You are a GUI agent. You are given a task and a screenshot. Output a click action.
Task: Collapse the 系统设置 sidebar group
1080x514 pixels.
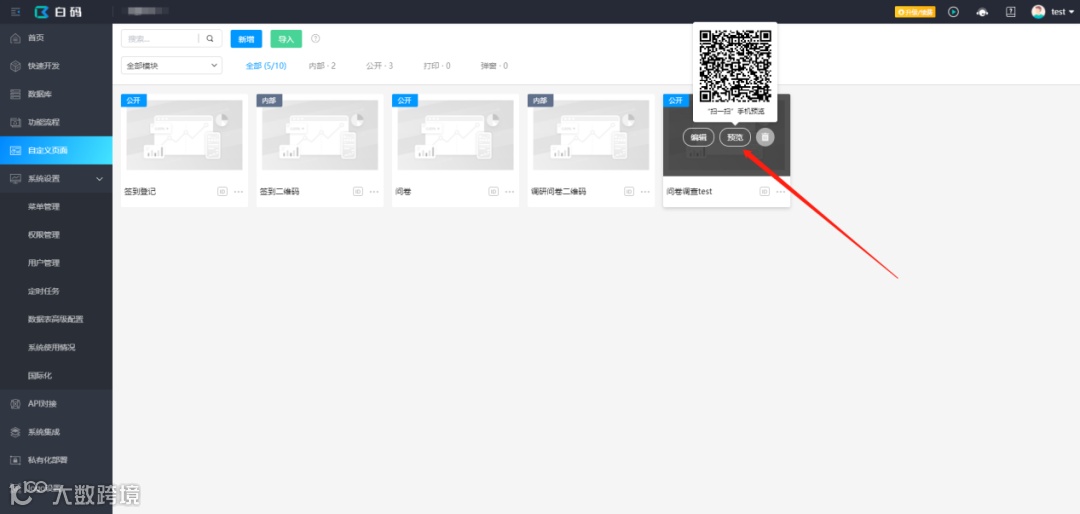[x=56, y=178]
